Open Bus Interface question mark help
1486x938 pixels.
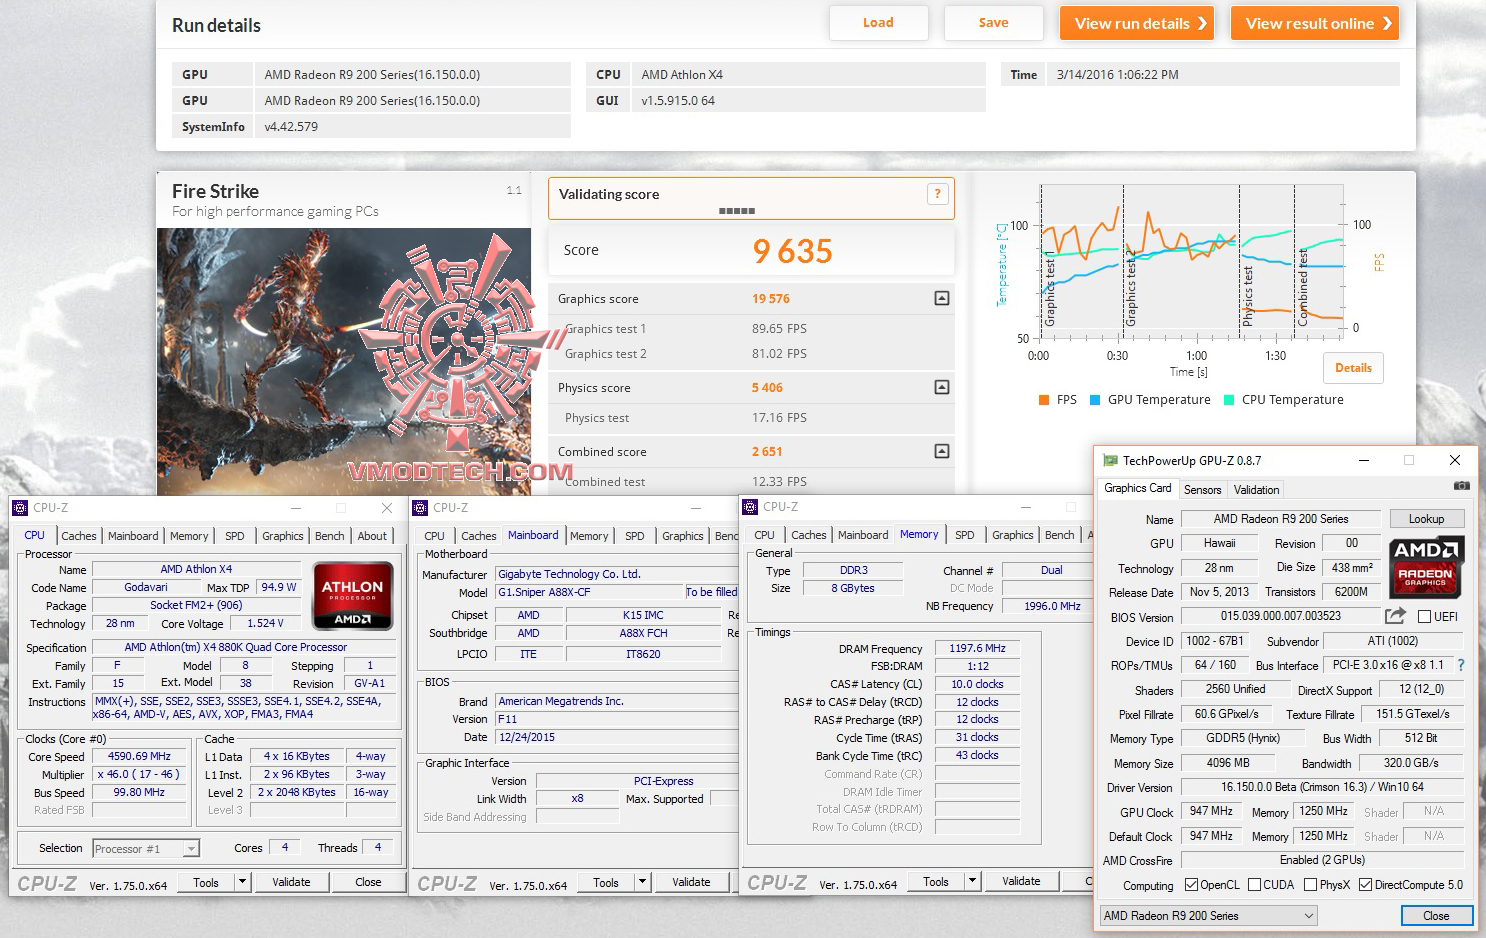coord(1461,665)
